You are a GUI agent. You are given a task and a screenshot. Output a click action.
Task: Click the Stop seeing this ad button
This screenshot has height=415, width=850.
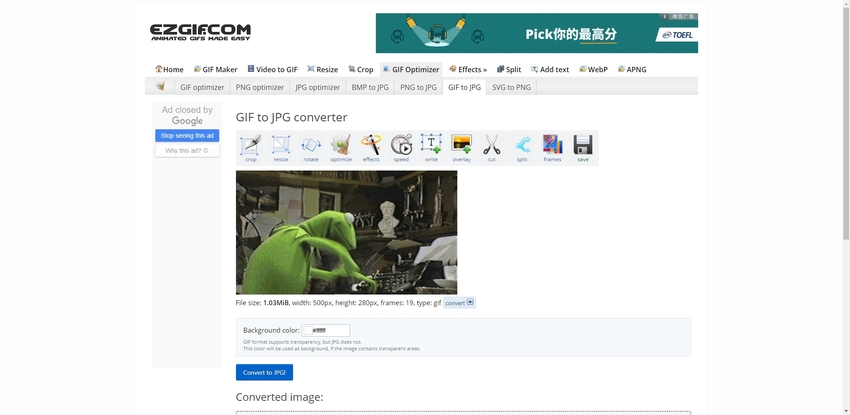point(187,135)
